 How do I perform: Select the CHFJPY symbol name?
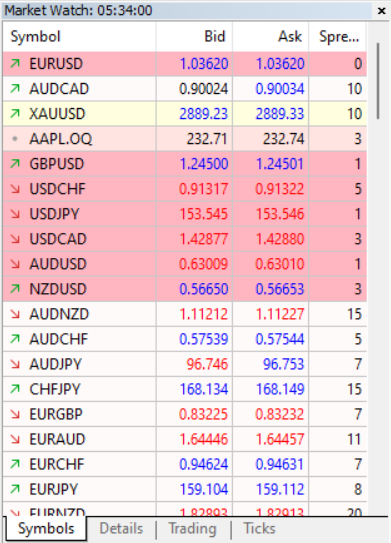tap(55, 389)
